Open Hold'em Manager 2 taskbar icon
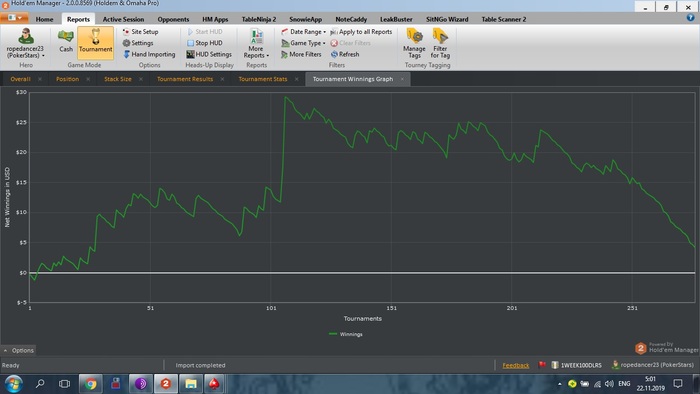 166,384
